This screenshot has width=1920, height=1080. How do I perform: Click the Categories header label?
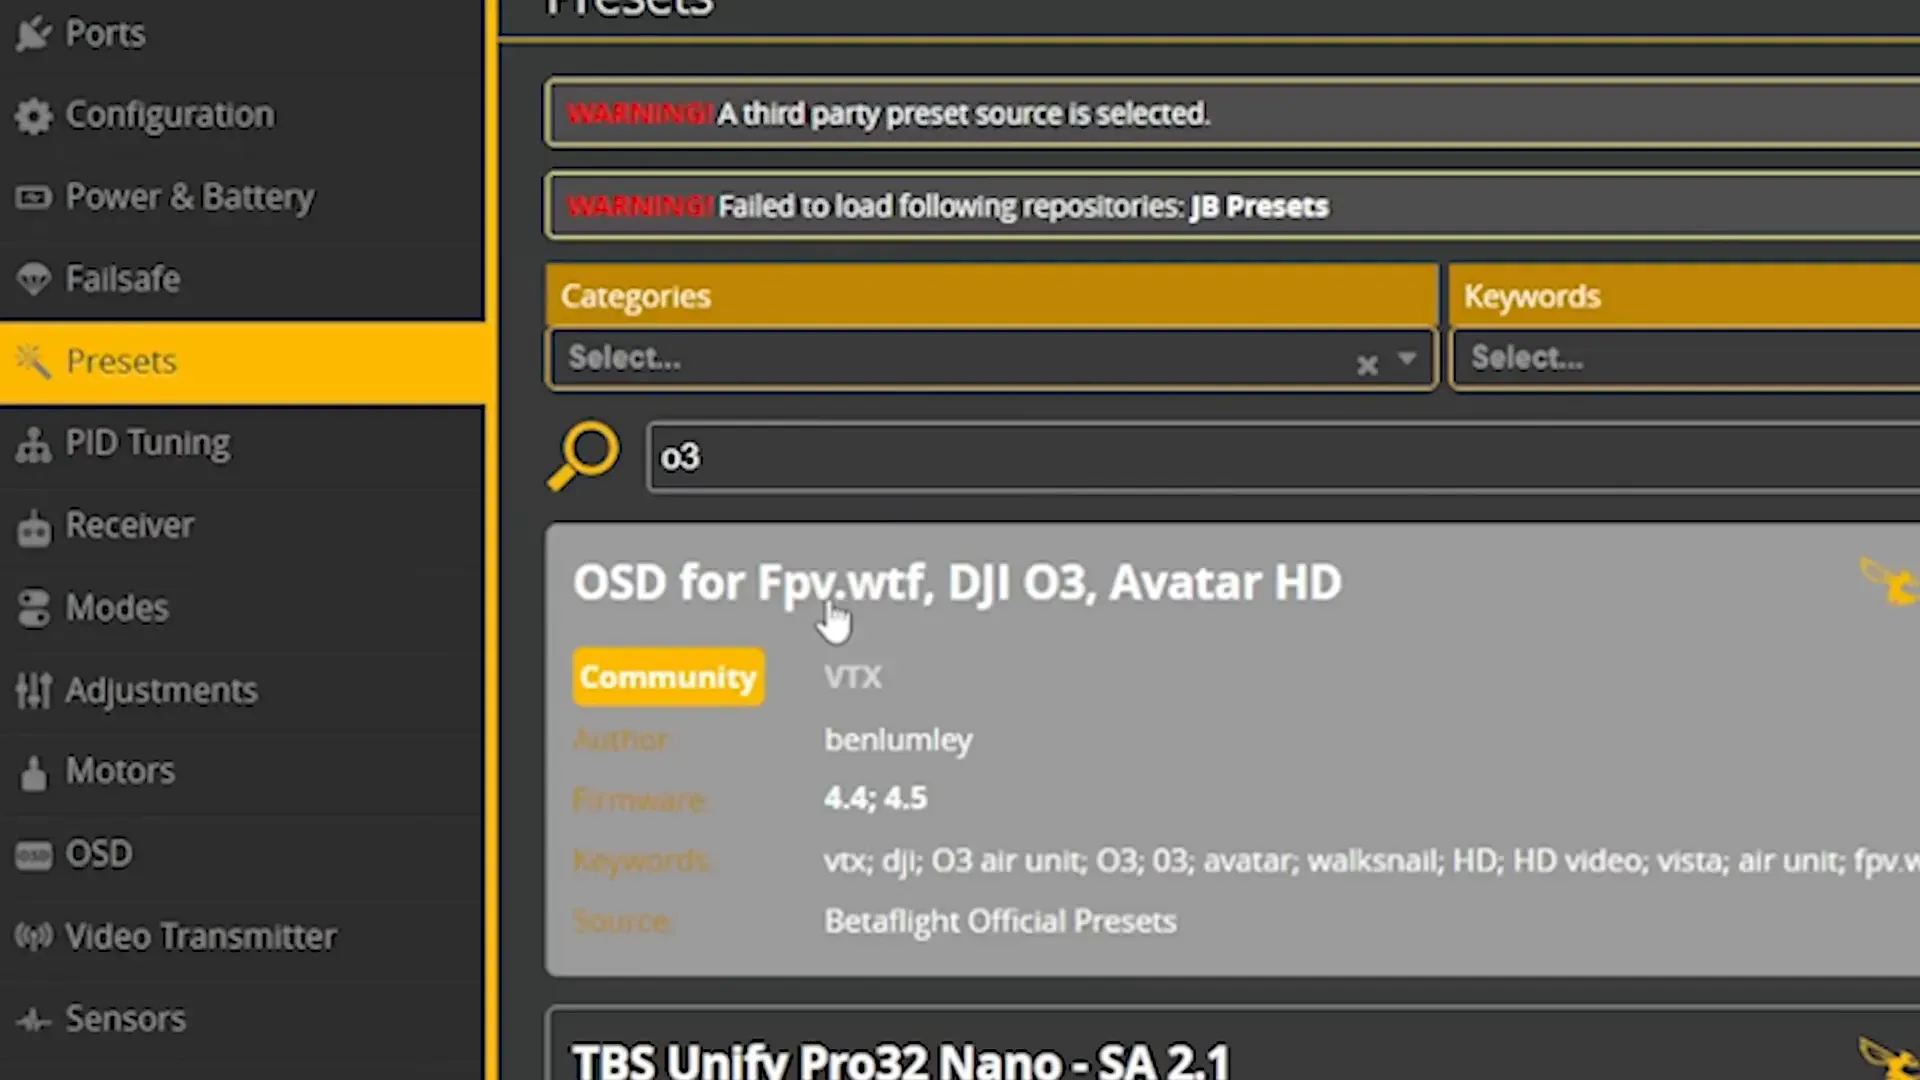pos(636,296)
